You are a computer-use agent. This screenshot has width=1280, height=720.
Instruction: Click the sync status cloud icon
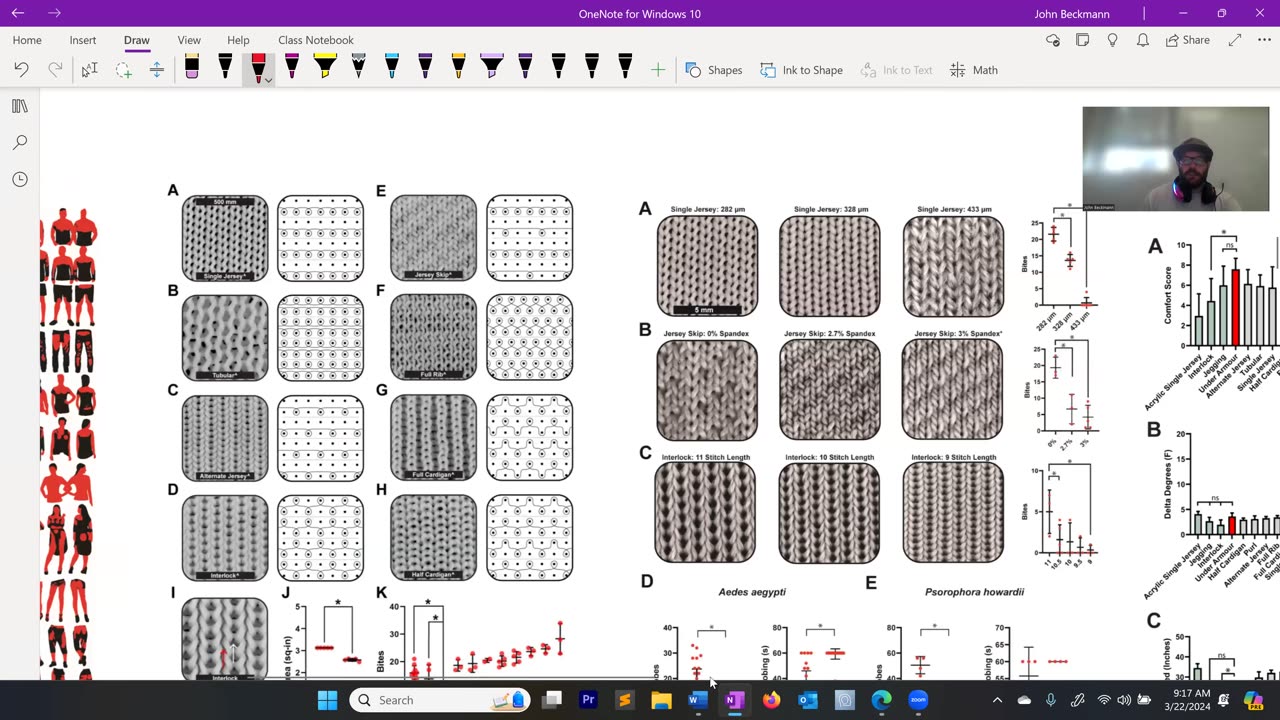1053,40
